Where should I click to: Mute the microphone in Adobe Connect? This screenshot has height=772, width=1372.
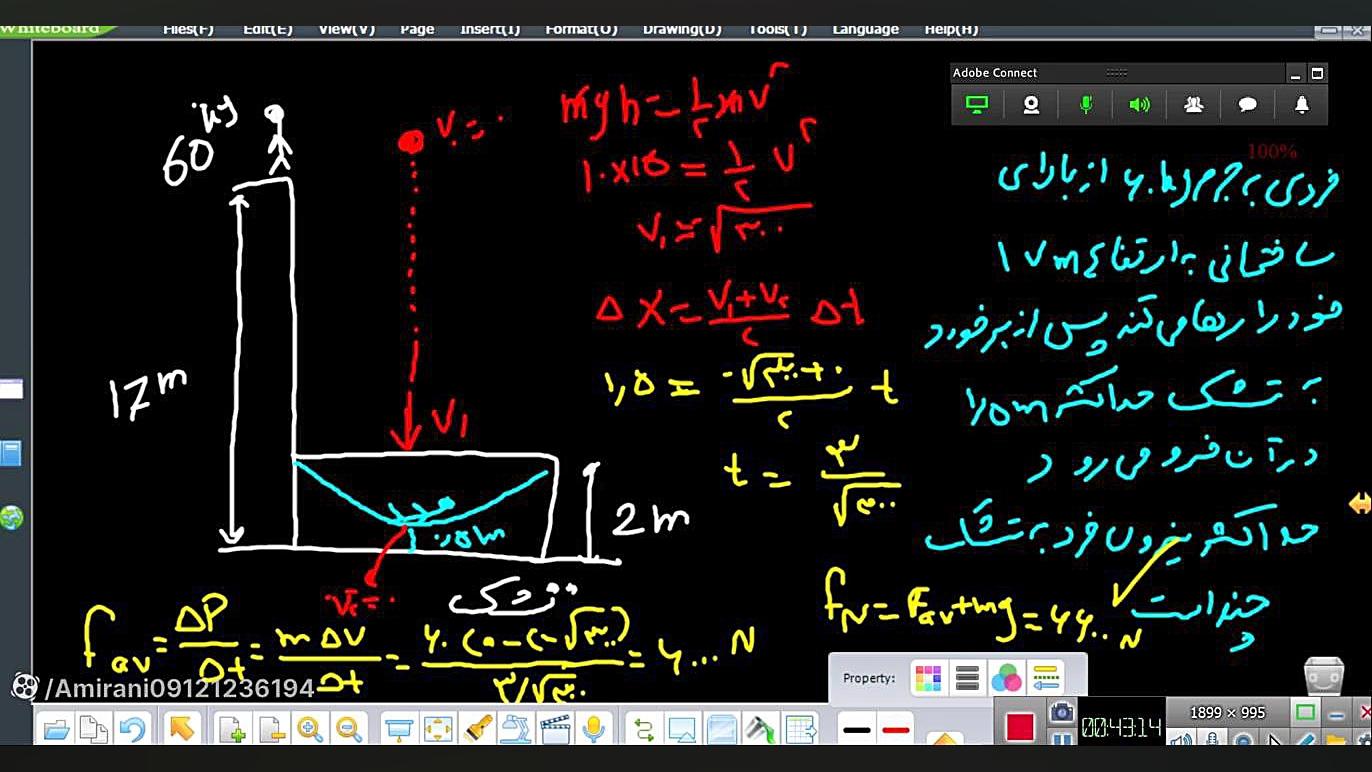pos(1086,105)
